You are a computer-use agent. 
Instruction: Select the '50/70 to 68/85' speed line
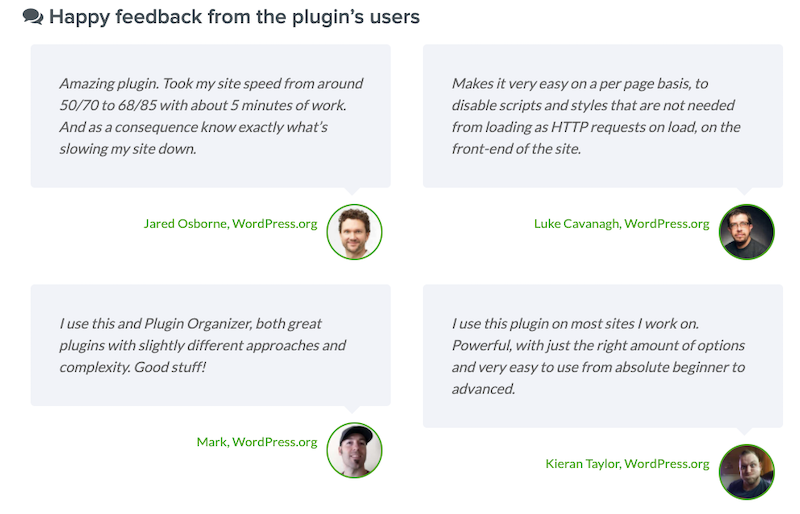[x=203, y=105]
